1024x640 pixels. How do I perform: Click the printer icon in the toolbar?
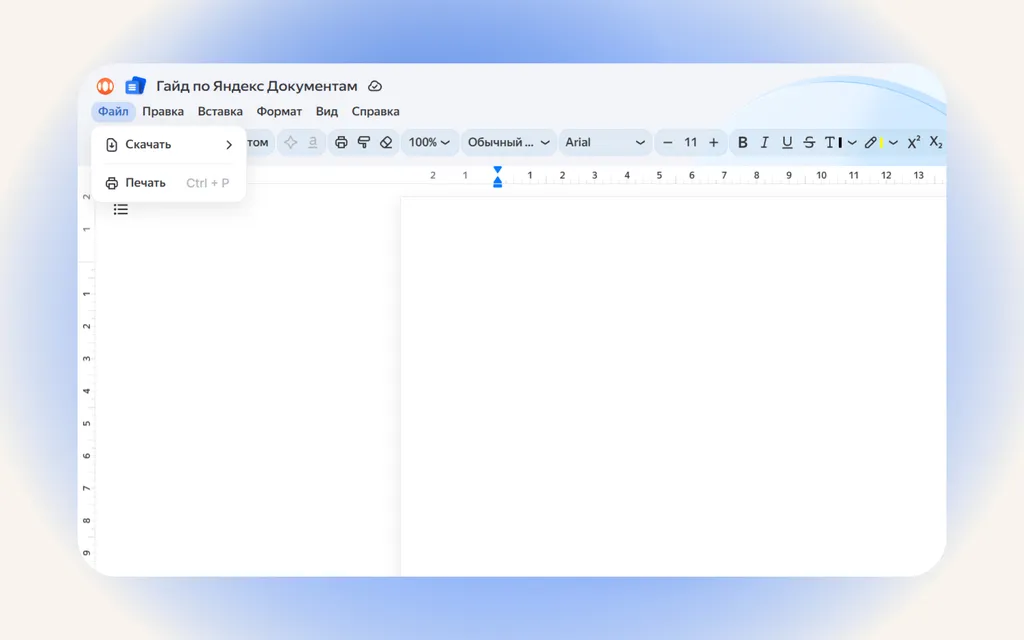pyautogui.click(x=341, y=142)
